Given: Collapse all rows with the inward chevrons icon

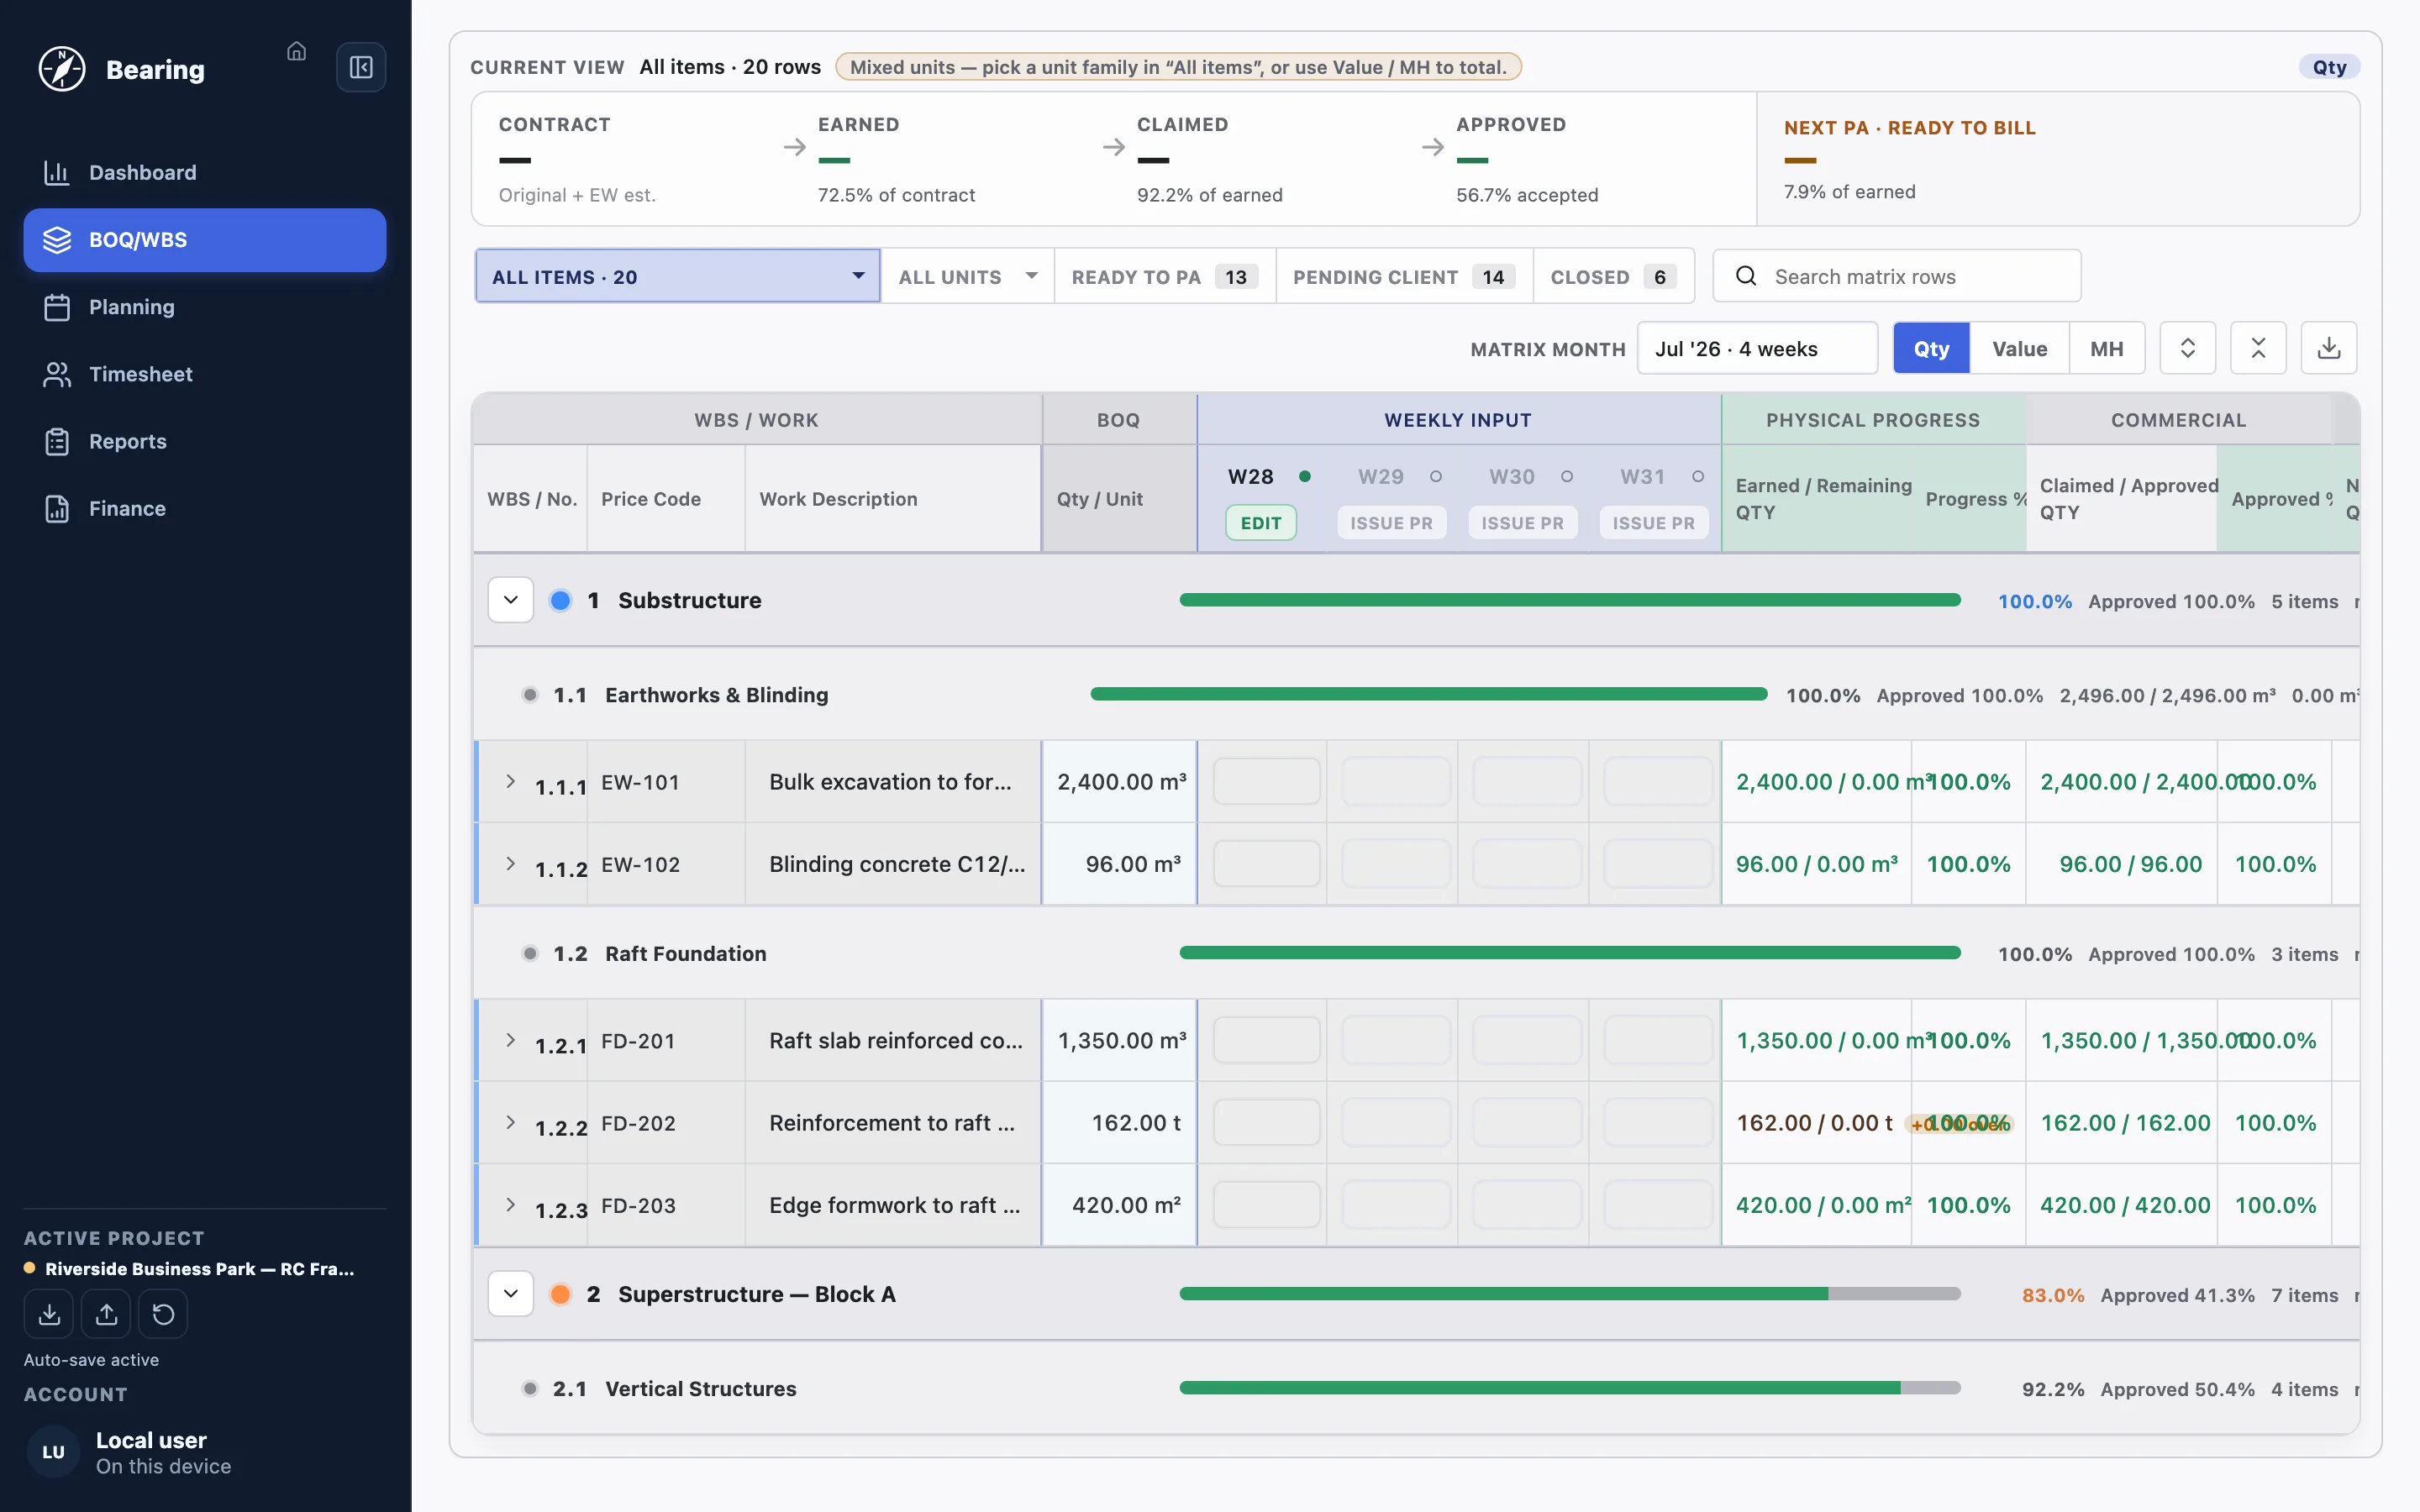Looking at the screenshot, I should pyautogui.click(x=2258, y=348).
